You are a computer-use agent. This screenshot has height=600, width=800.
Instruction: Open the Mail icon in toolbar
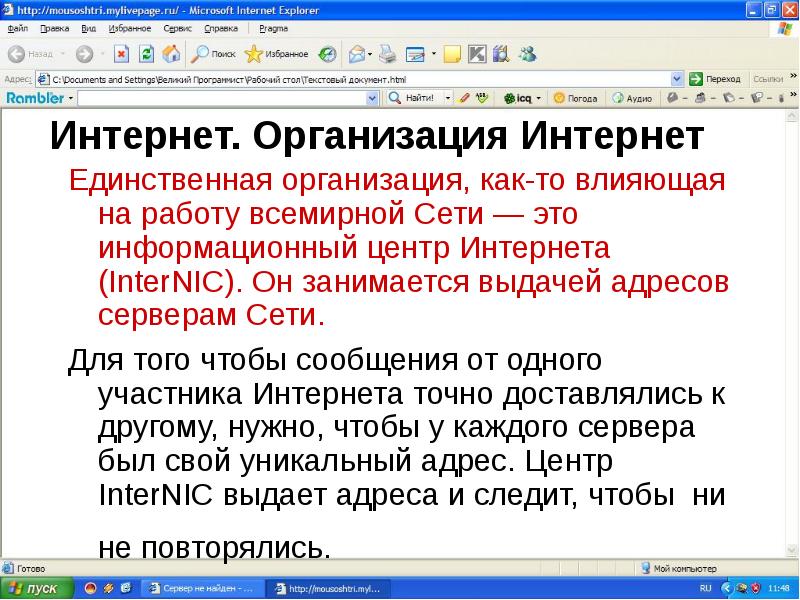point(357,54)
